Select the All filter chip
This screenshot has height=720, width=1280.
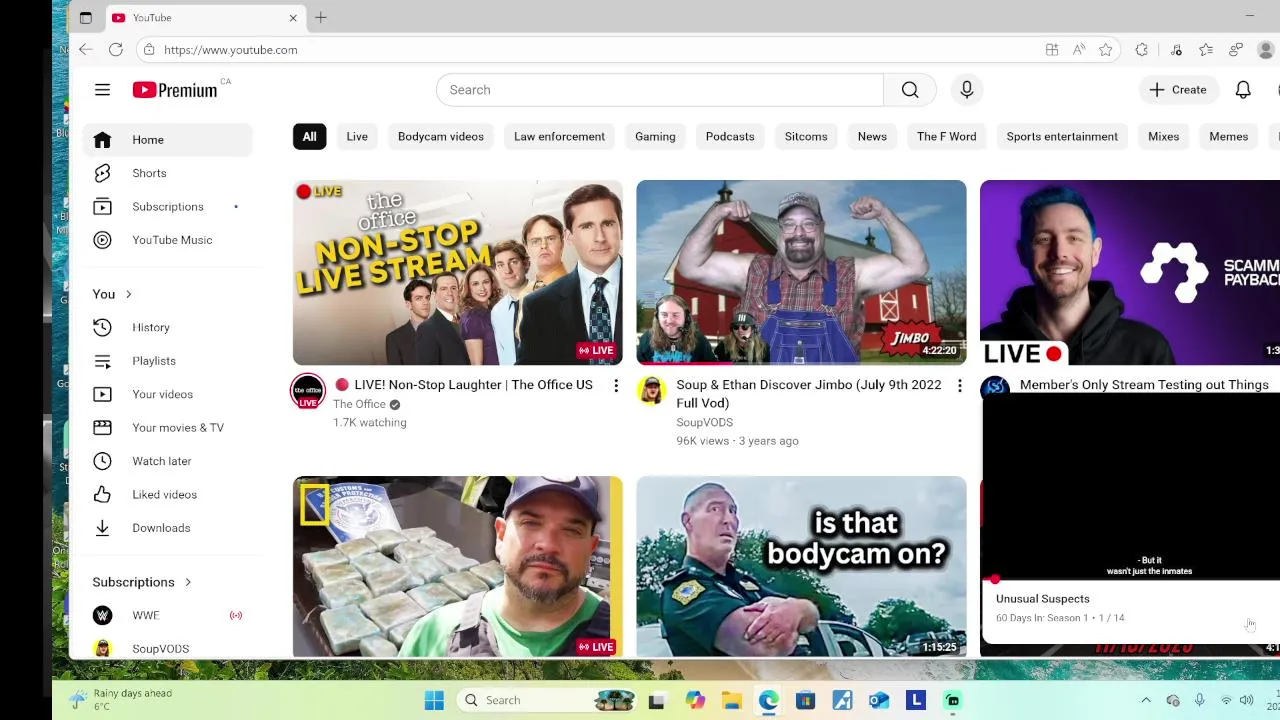pos(310,137)
